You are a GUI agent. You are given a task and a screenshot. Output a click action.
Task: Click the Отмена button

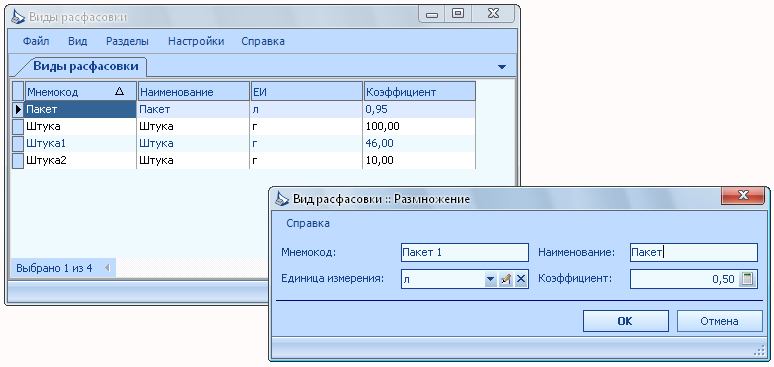(719, 321)
